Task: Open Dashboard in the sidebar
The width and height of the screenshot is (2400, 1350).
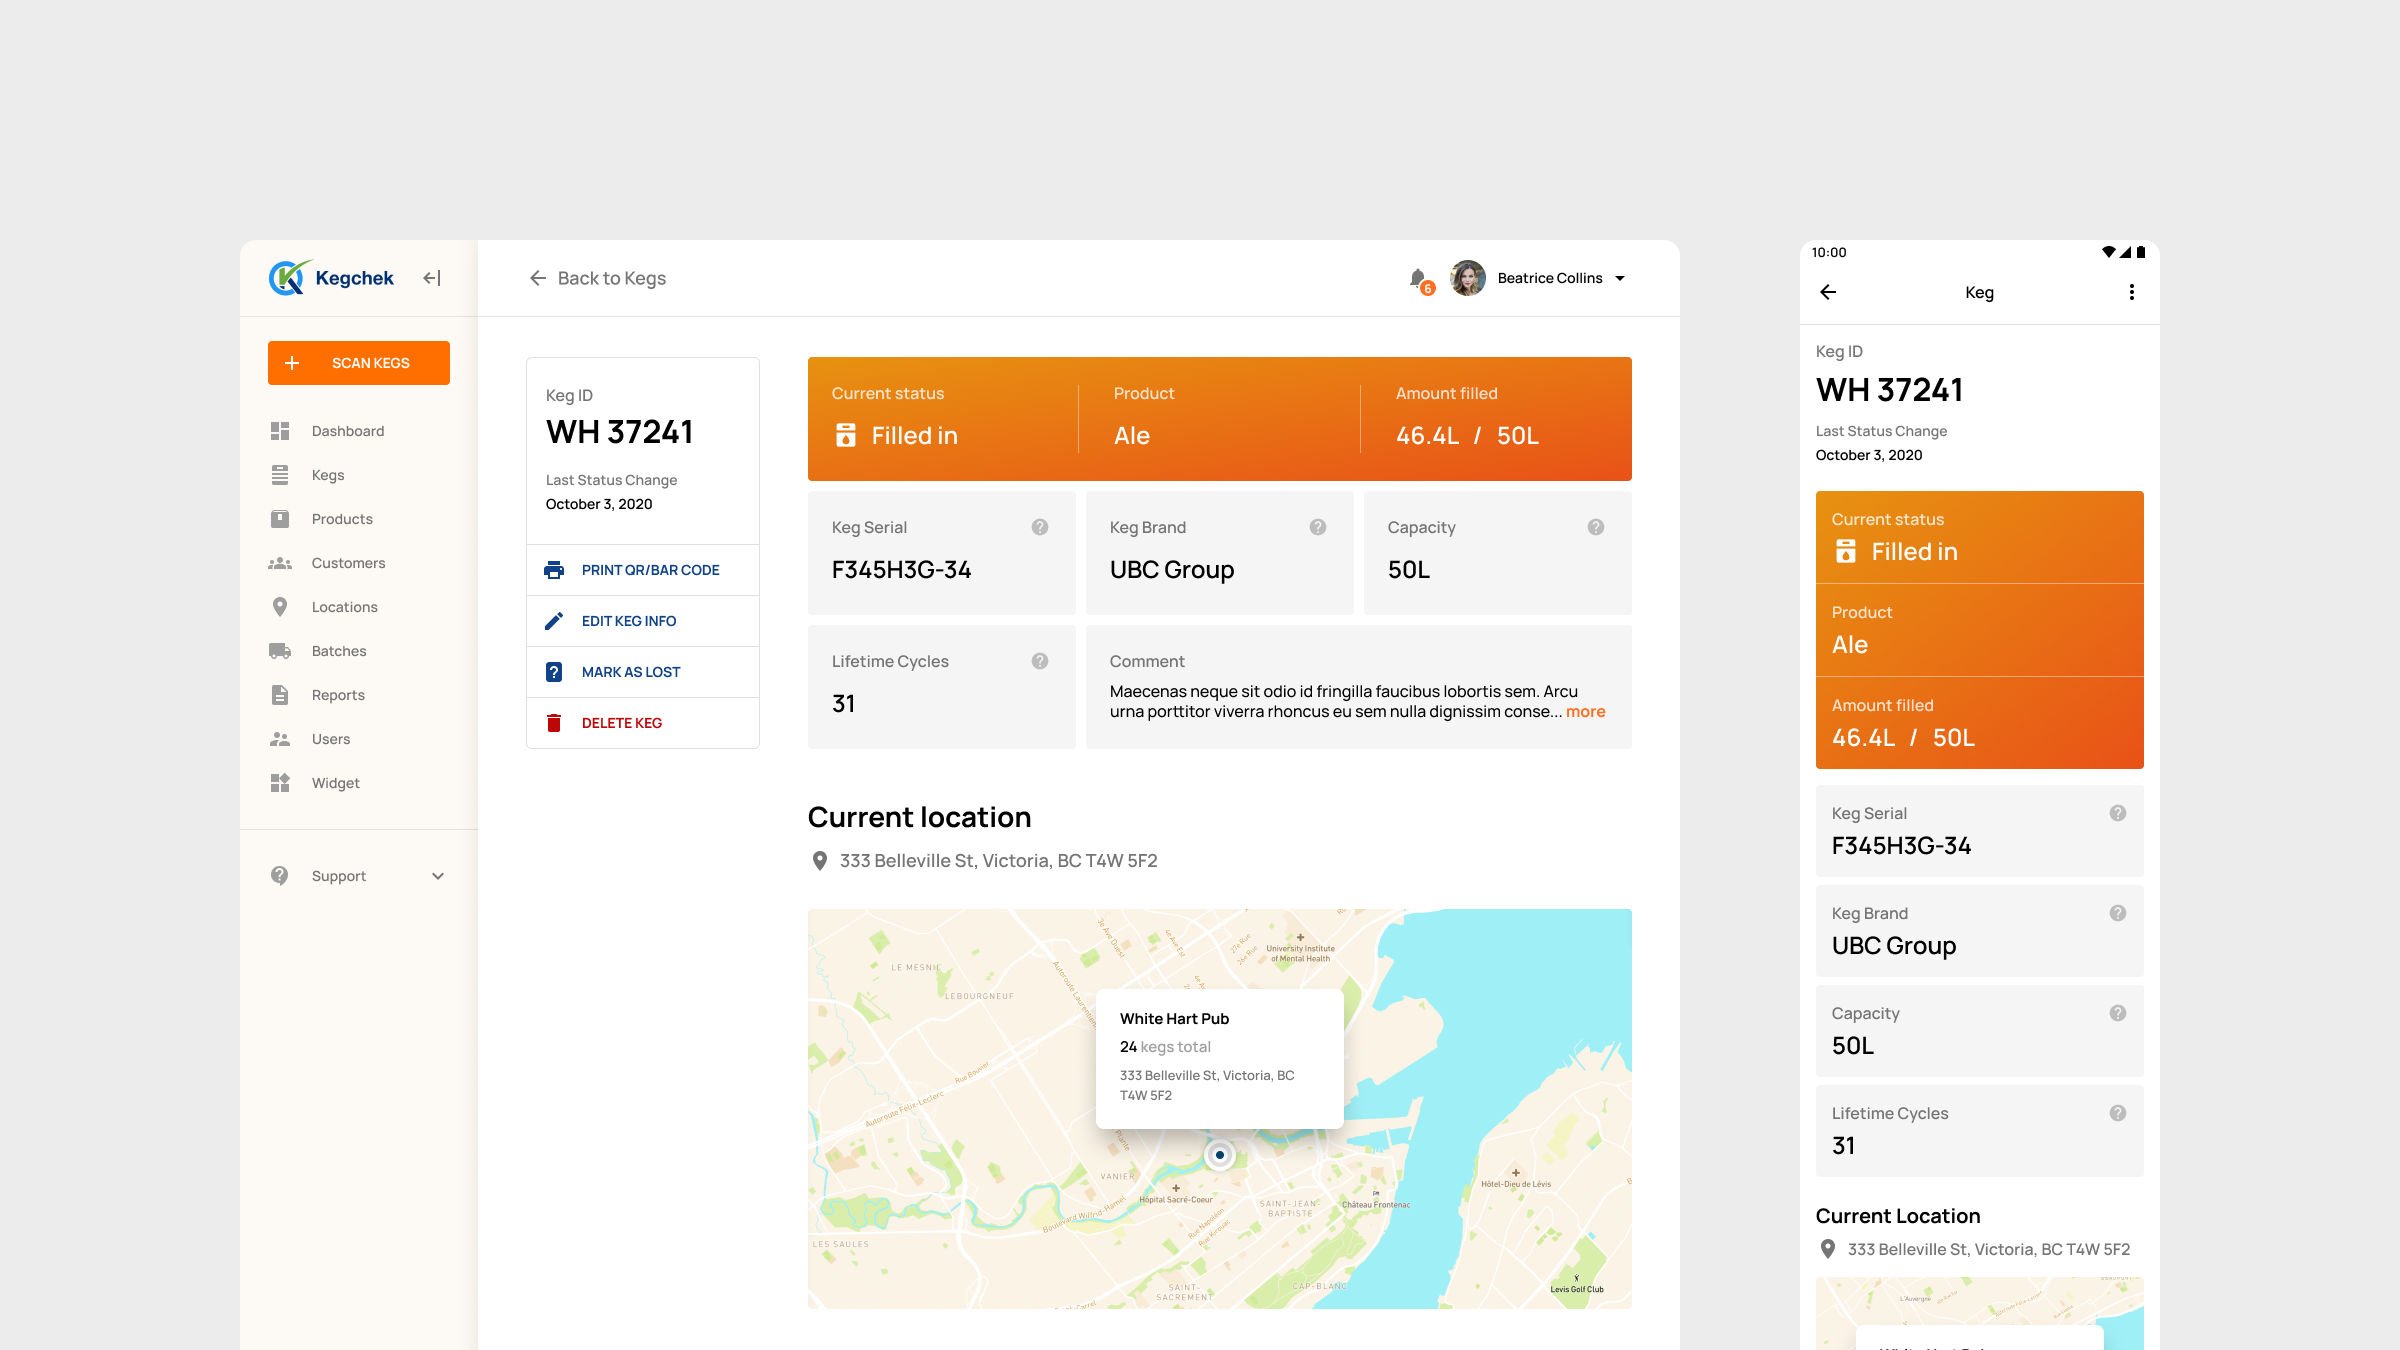Action: click(347, 431)
